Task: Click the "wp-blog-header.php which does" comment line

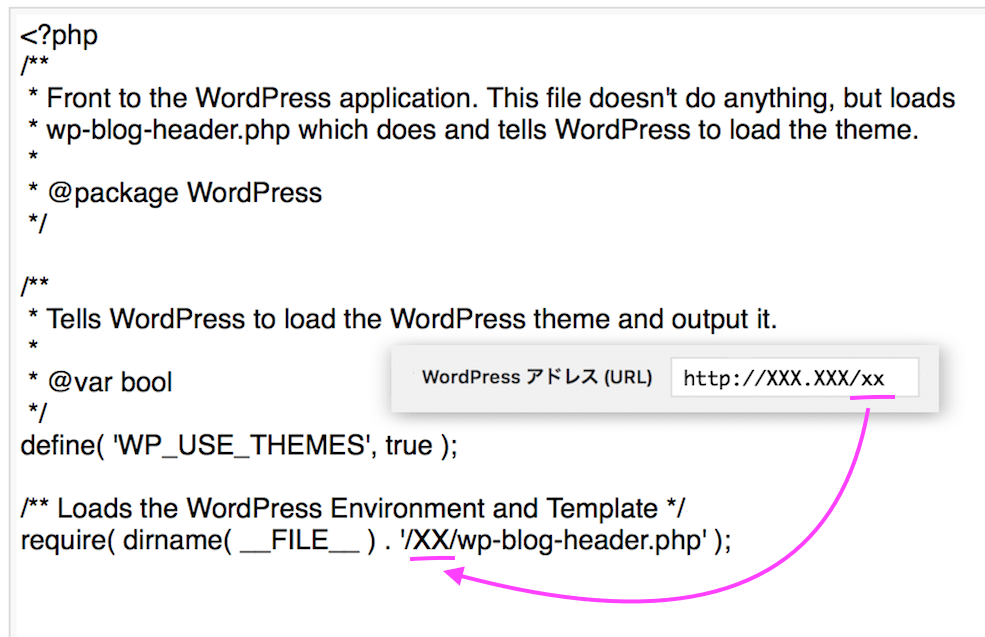Action: point(474,130)
